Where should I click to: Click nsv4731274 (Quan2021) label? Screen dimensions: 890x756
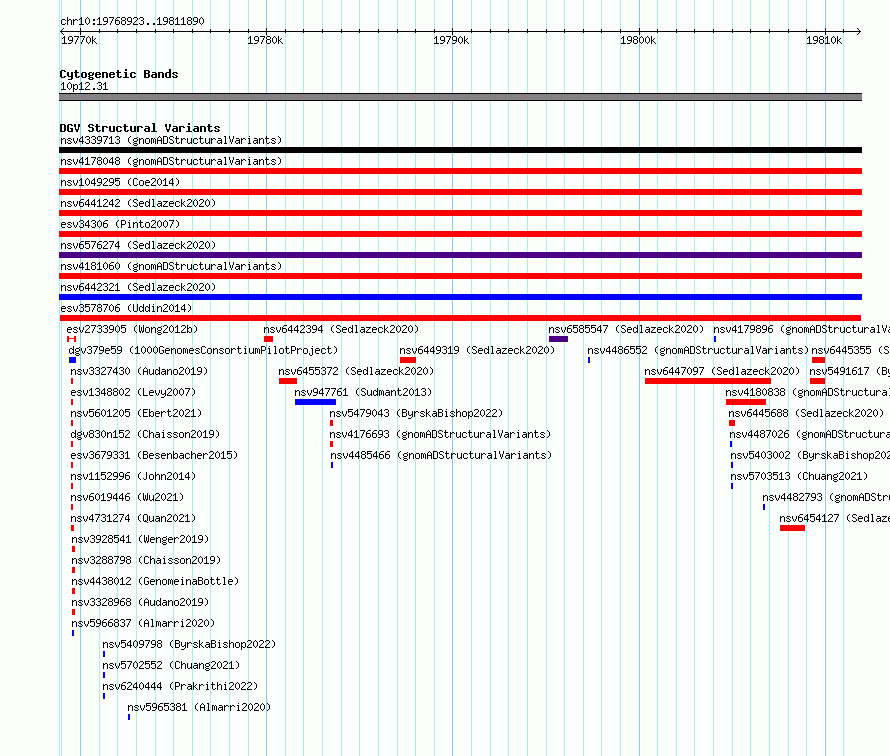133,518
